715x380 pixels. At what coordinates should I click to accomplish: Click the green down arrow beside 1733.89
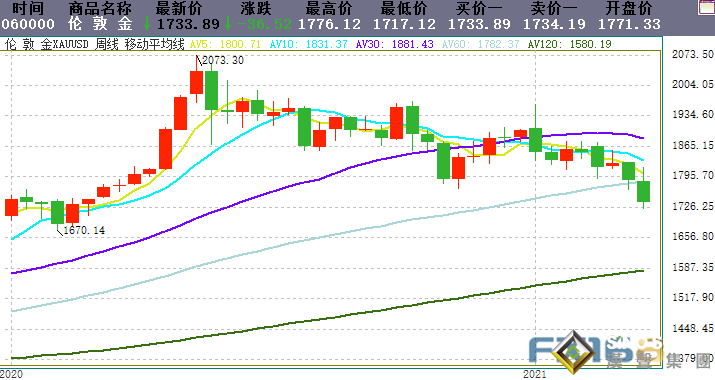[x=147, y=23]
